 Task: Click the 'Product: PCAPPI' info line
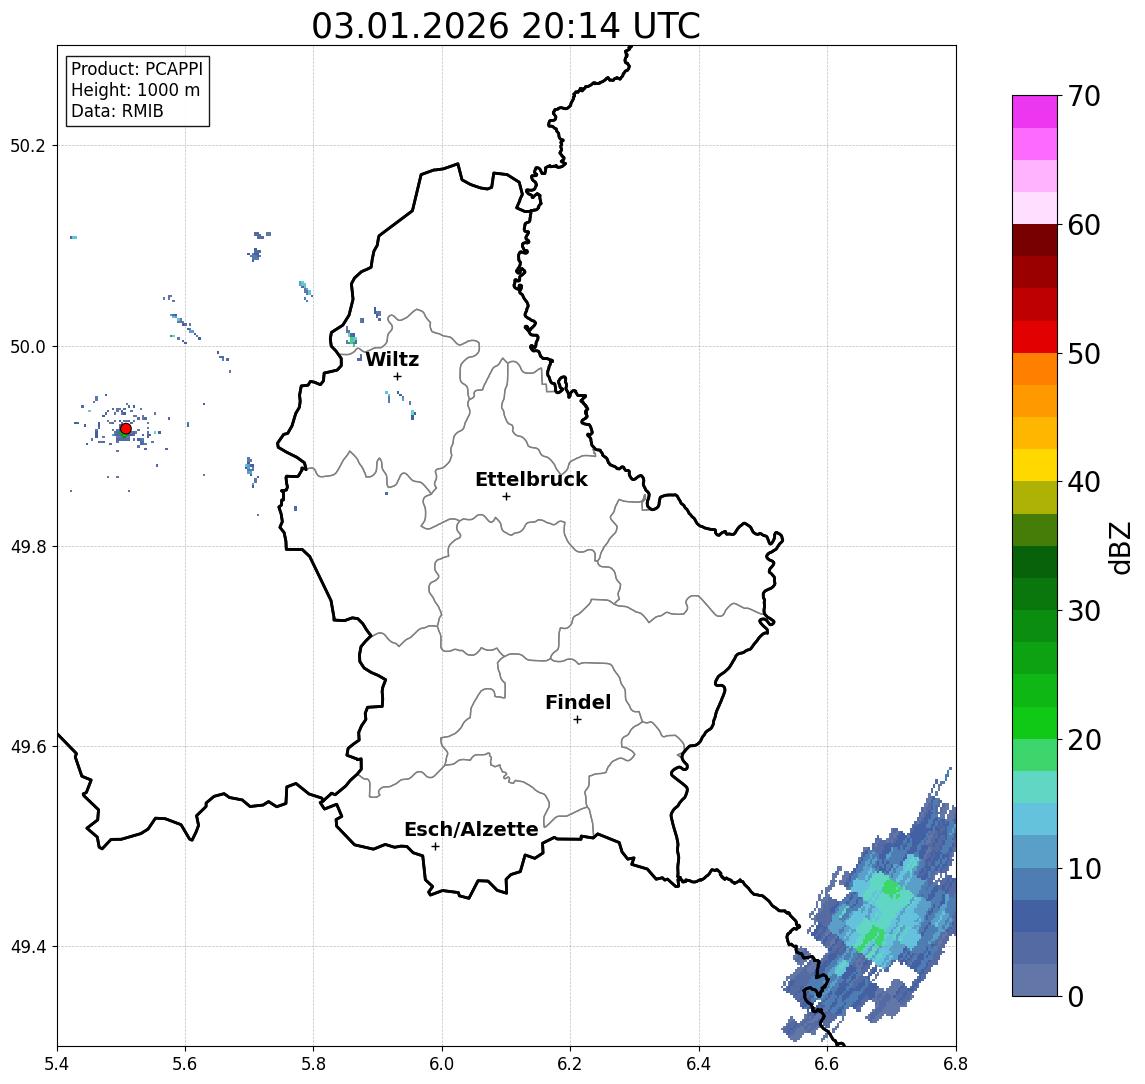pyautogui.click(x=137, y=69)
